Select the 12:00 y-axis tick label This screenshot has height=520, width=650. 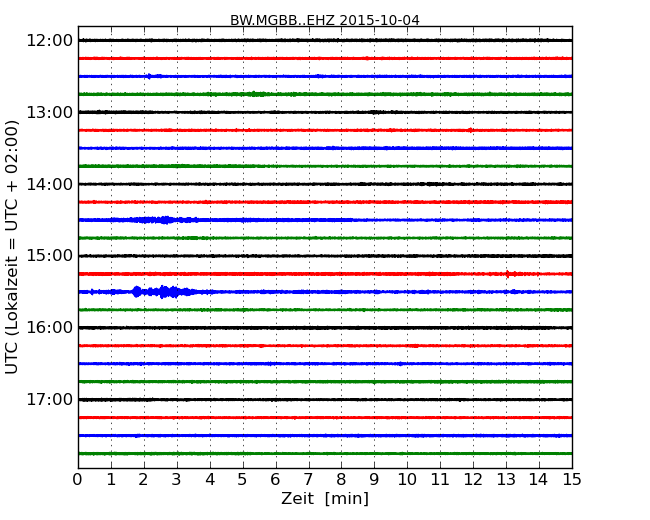click(x=49, y=41)
